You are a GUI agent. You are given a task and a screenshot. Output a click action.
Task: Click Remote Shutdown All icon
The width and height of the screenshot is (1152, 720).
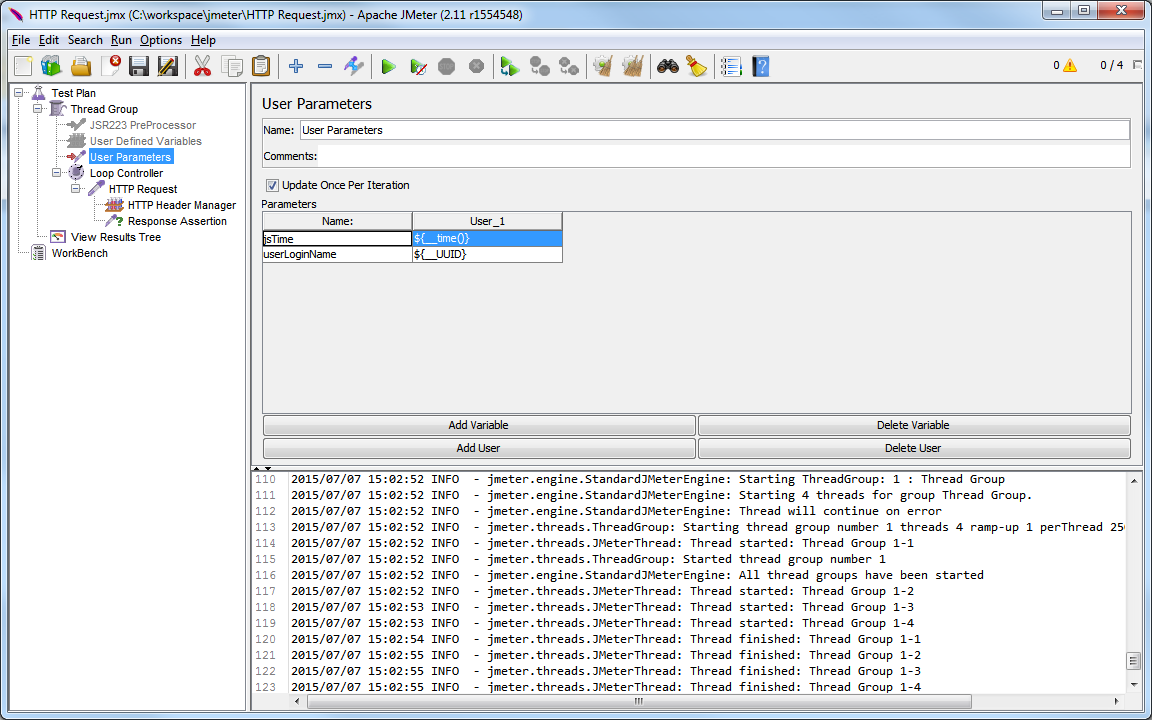click(569, 66)
